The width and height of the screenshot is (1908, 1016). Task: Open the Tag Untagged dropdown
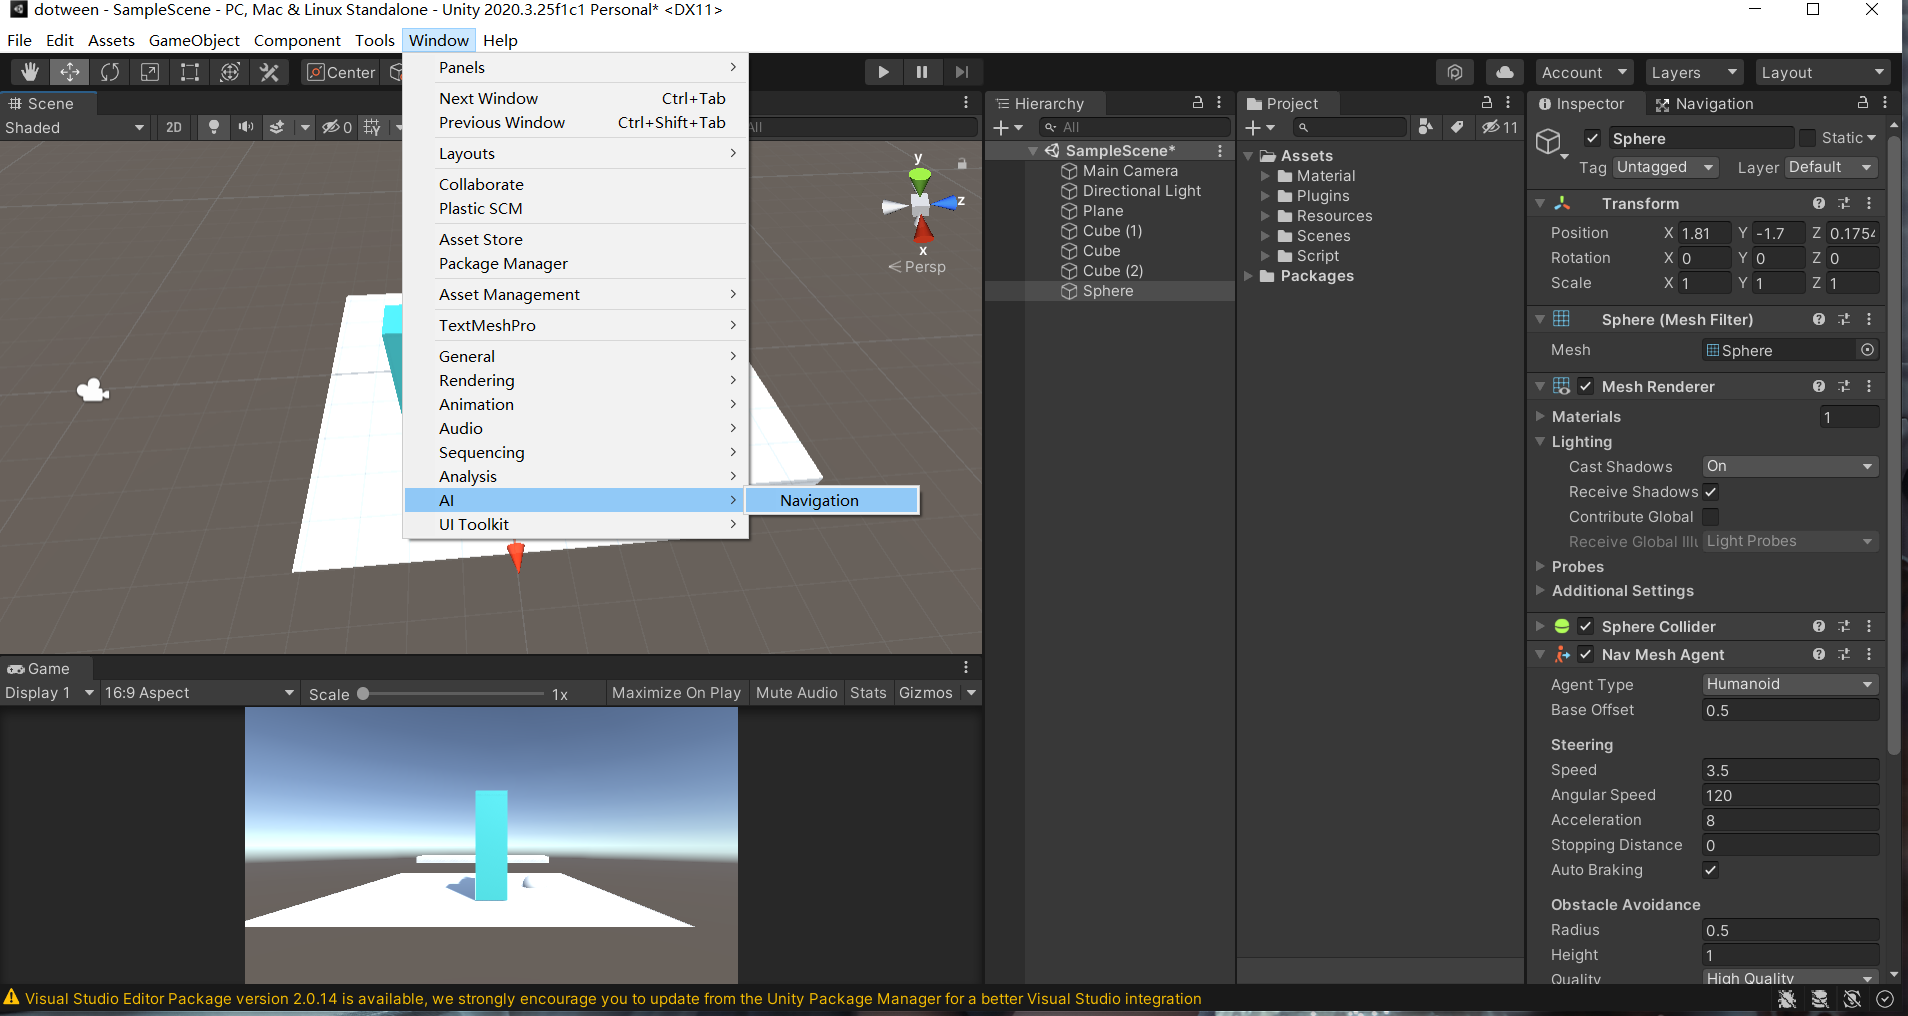click(1665, 167)
